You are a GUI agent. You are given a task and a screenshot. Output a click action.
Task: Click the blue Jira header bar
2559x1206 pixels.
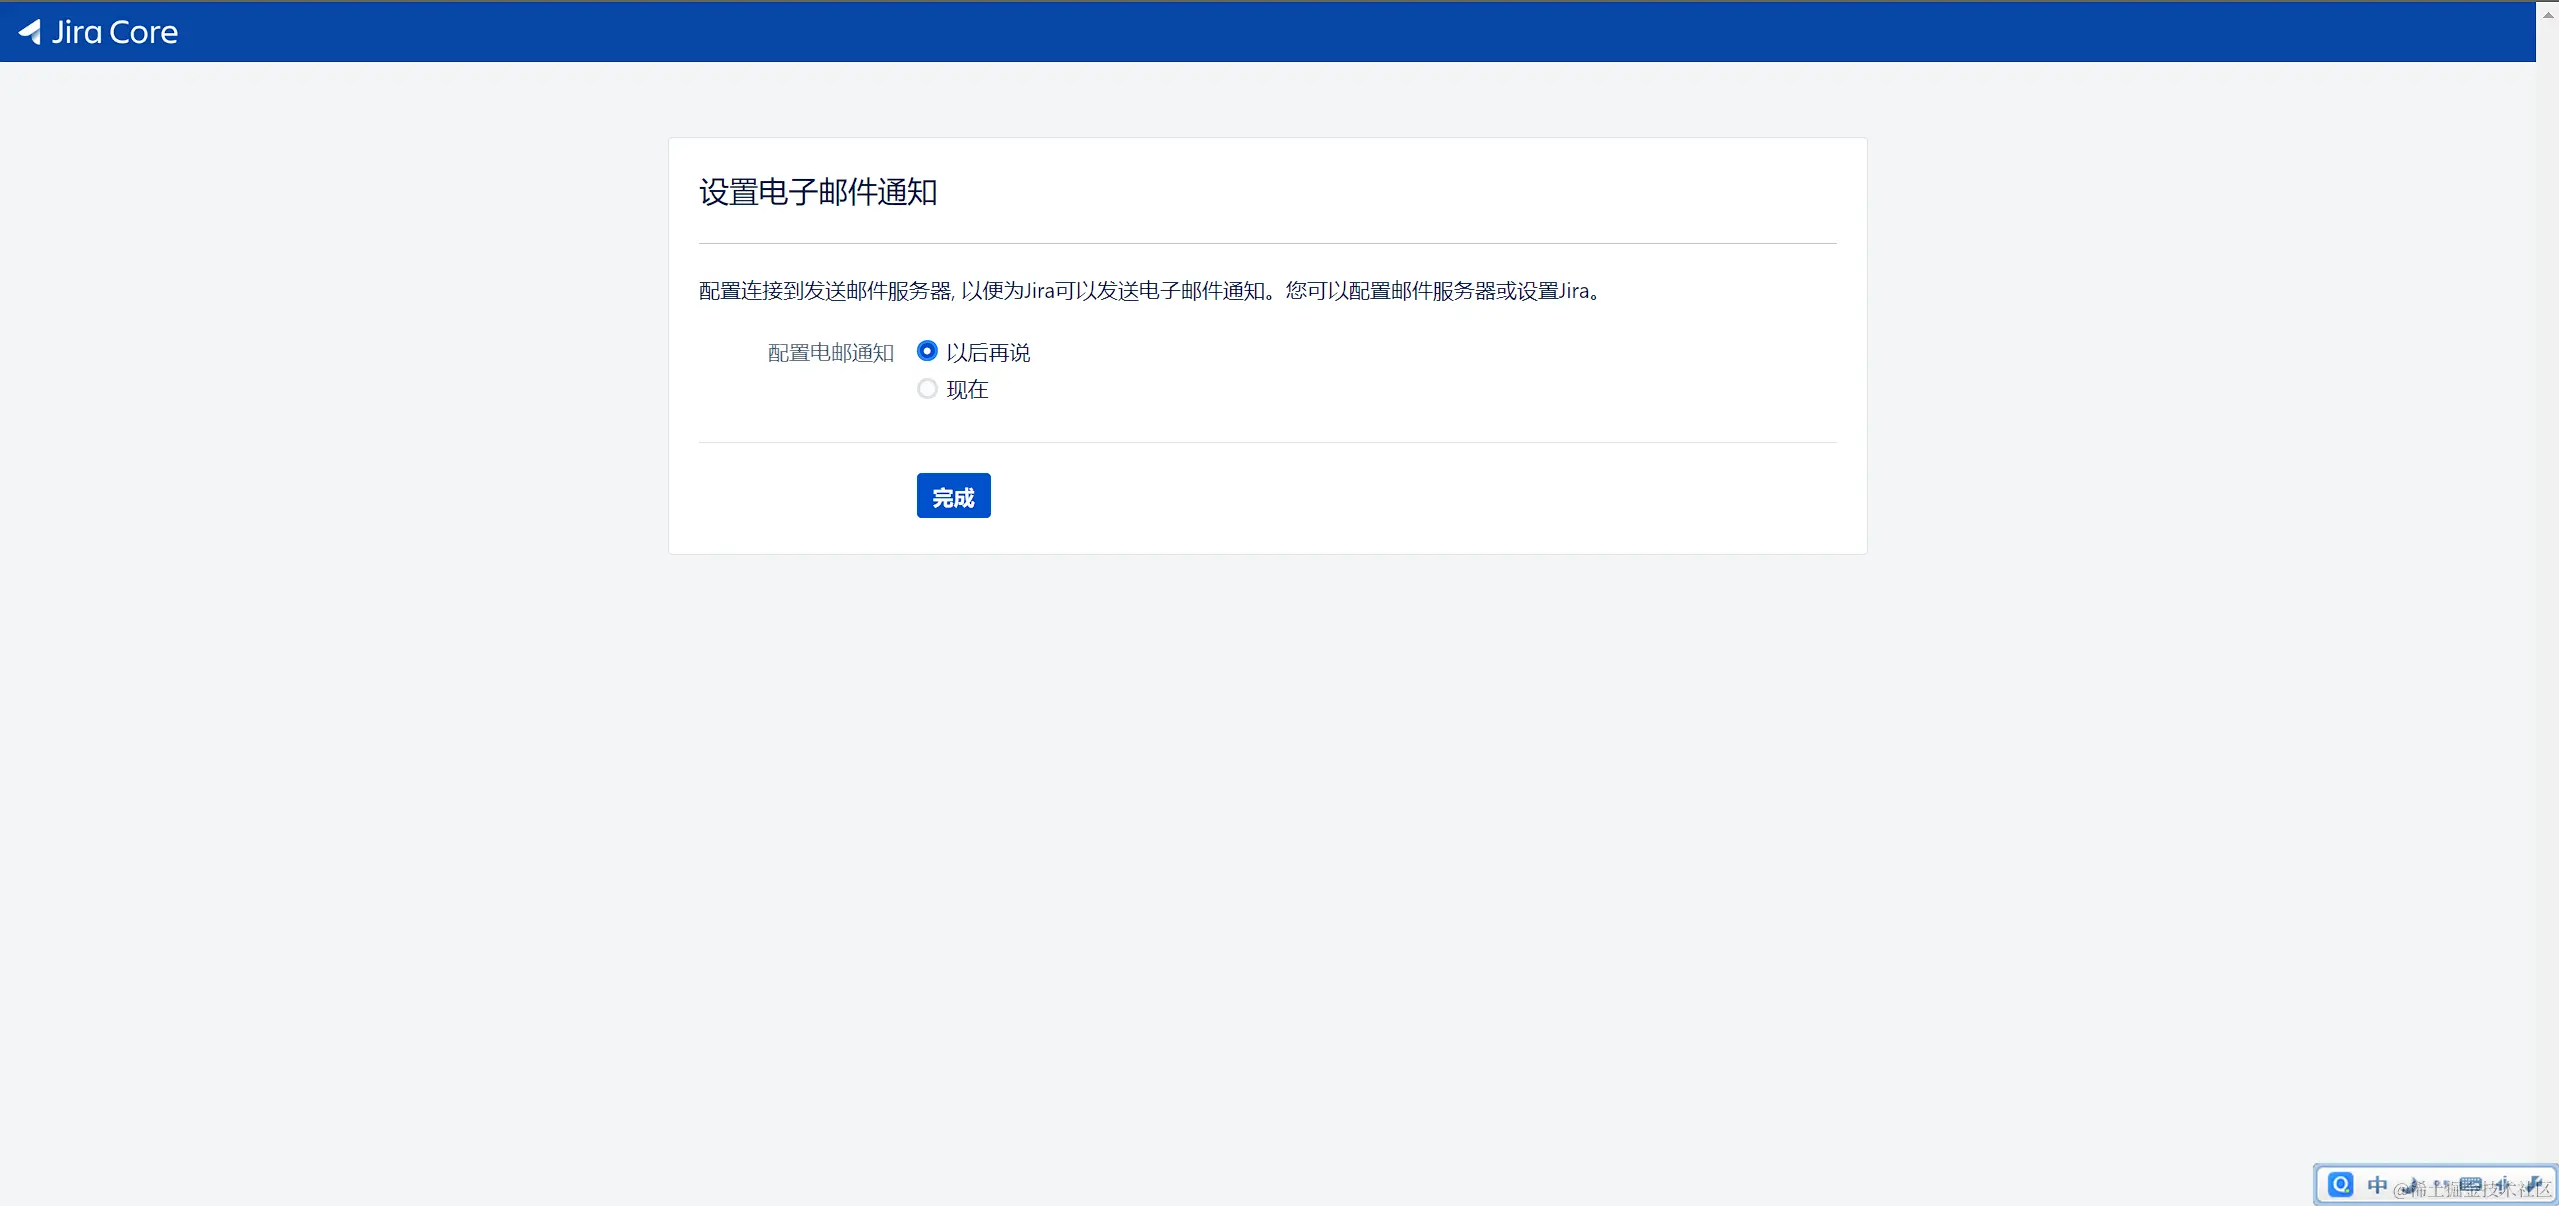tap(1300, 32)
